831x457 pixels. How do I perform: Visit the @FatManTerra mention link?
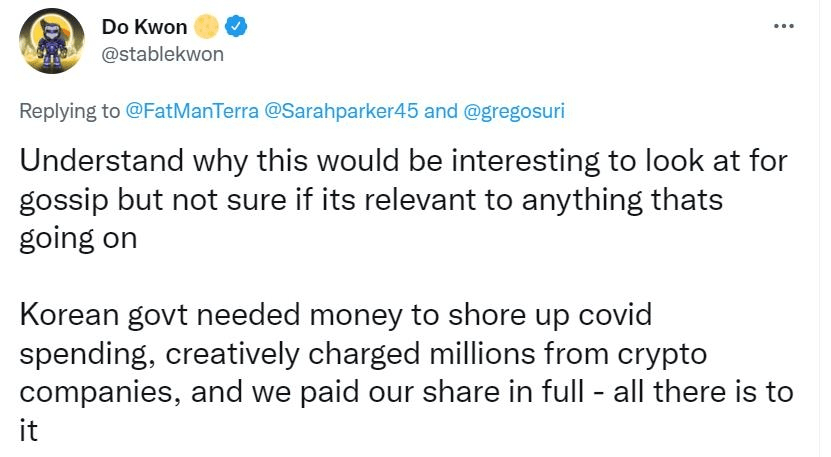tap(190, 111)
